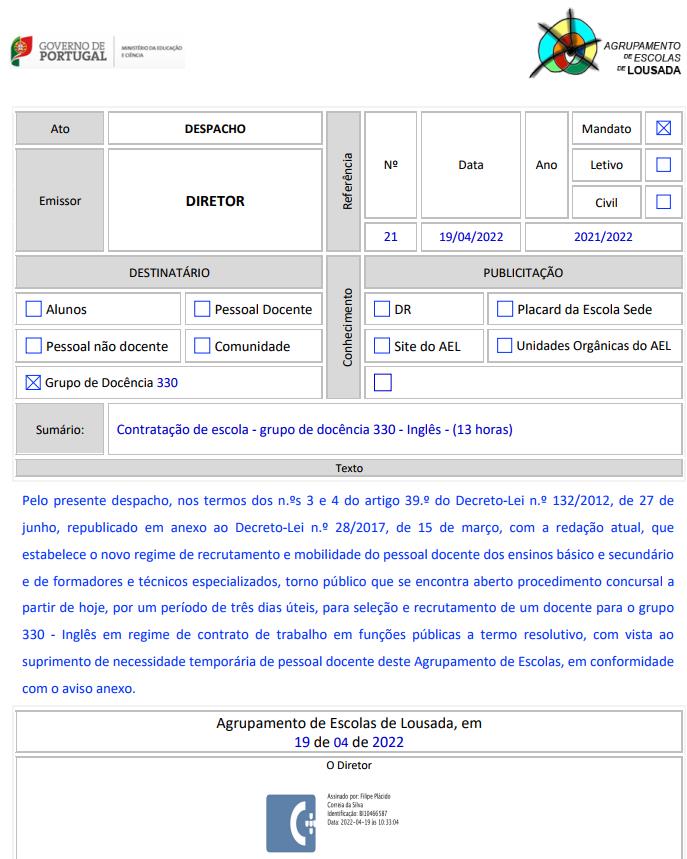The width and height of the screenshot is (687, 859).
Task: Tick the Unidades Orgânicas do AEL checkbox
Action: 504,346
